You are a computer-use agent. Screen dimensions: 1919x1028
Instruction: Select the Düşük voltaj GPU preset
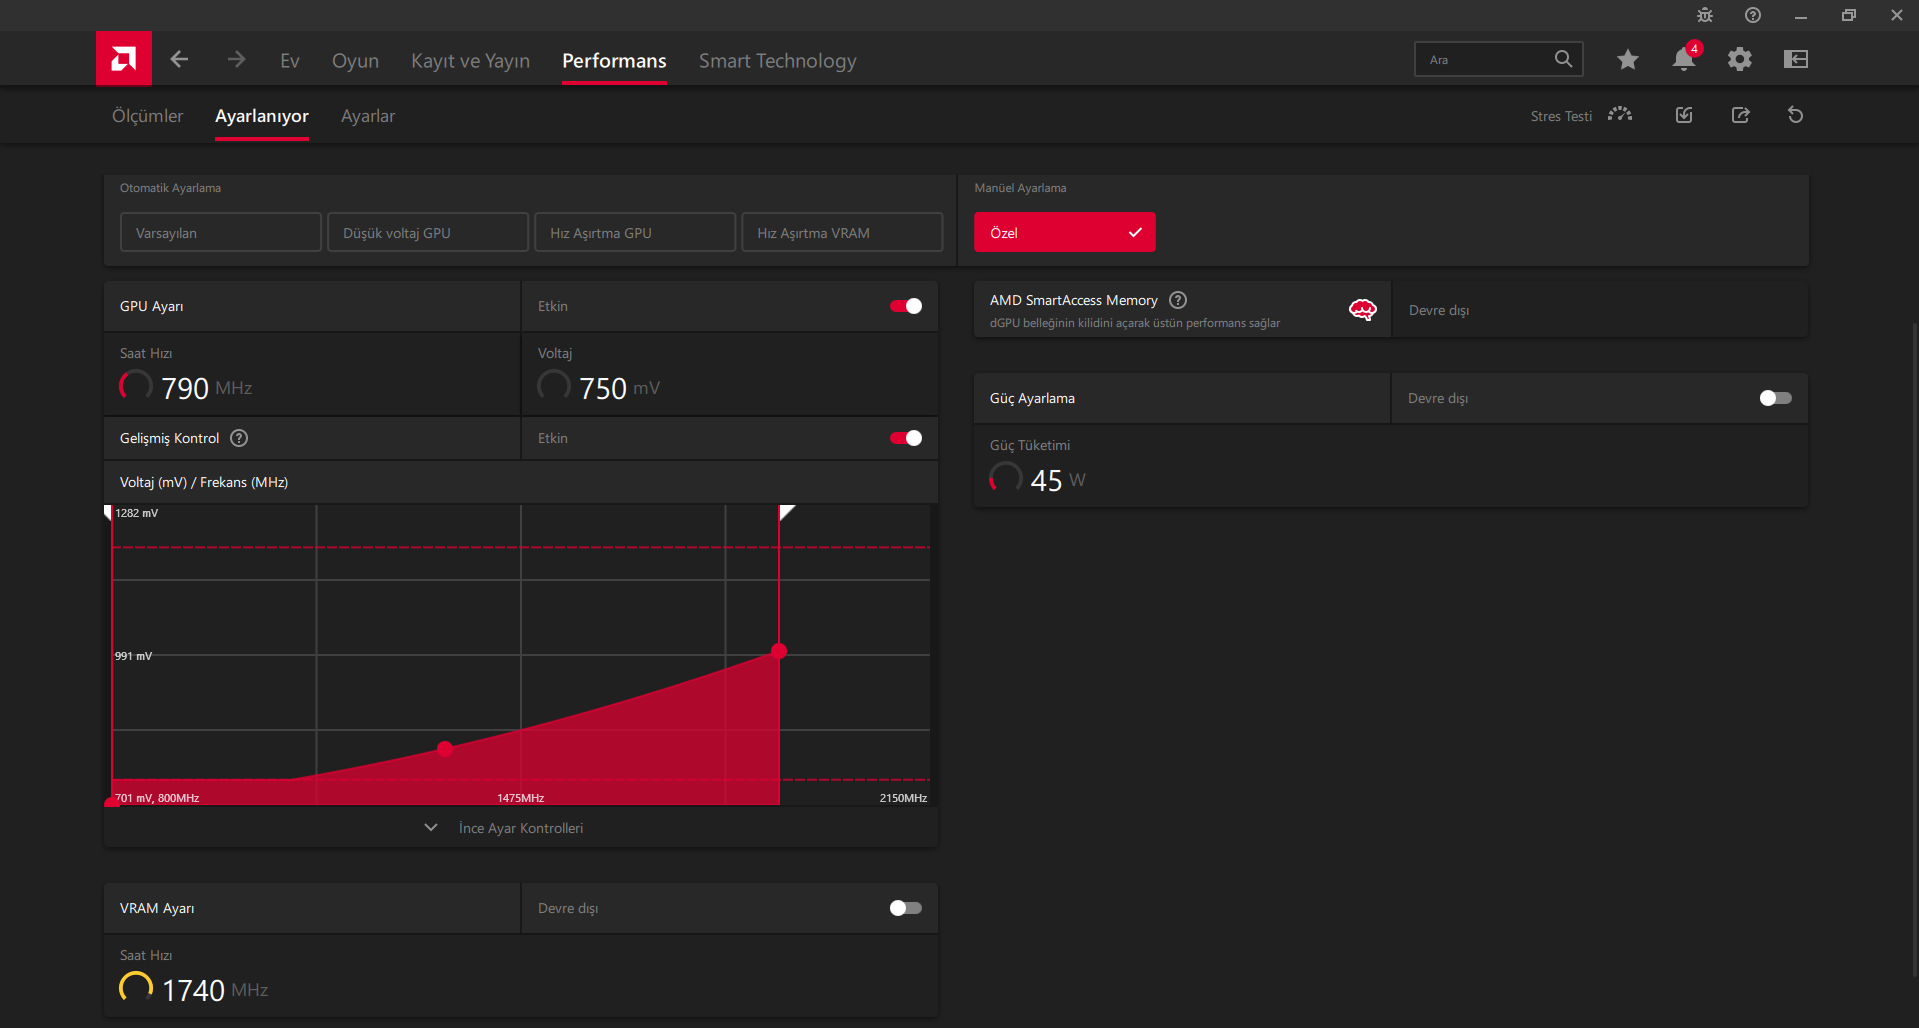point(428,232)
